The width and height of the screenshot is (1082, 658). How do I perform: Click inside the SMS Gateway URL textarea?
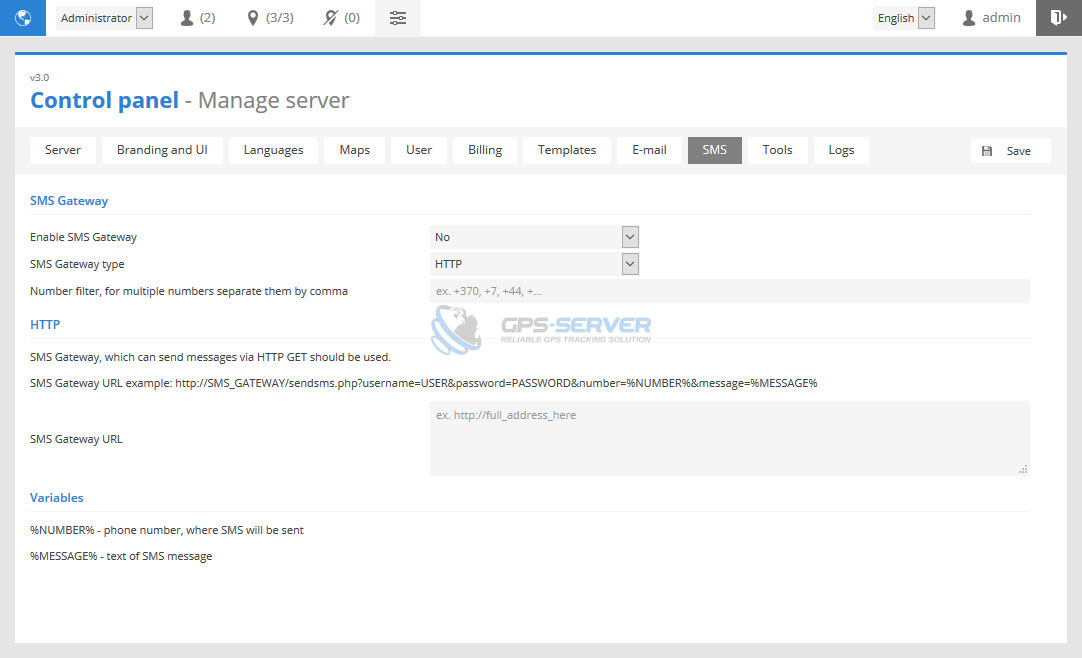[x=729, y=438]
